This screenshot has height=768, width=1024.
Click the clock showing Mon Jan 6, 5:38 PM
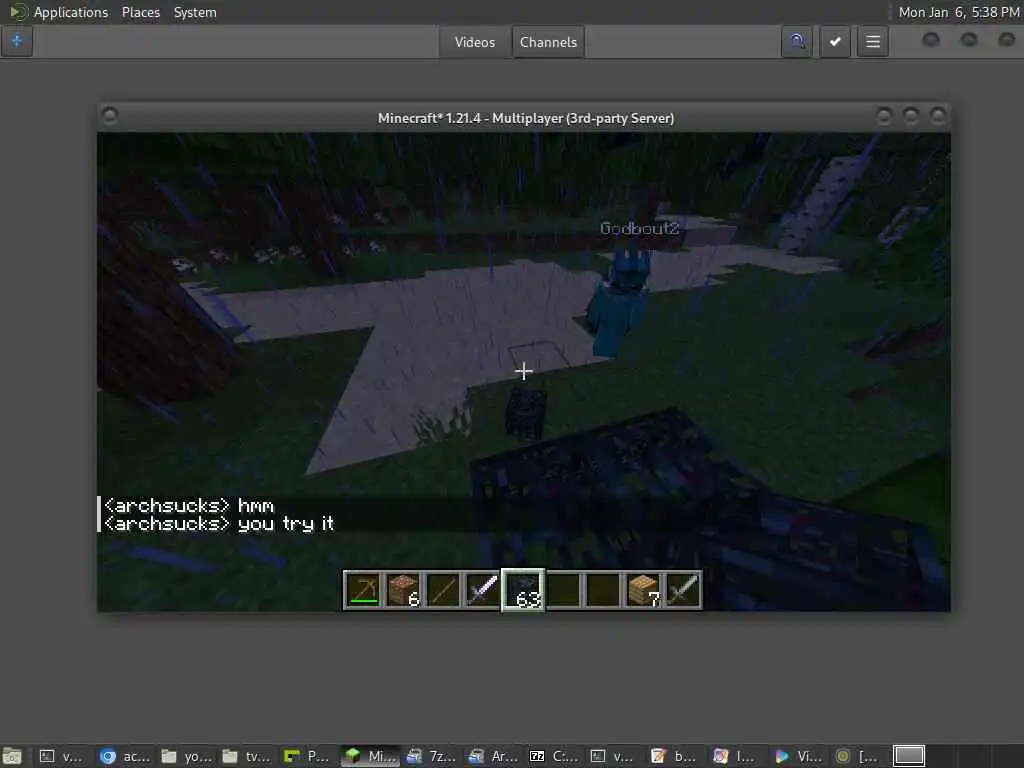point(958,12)
